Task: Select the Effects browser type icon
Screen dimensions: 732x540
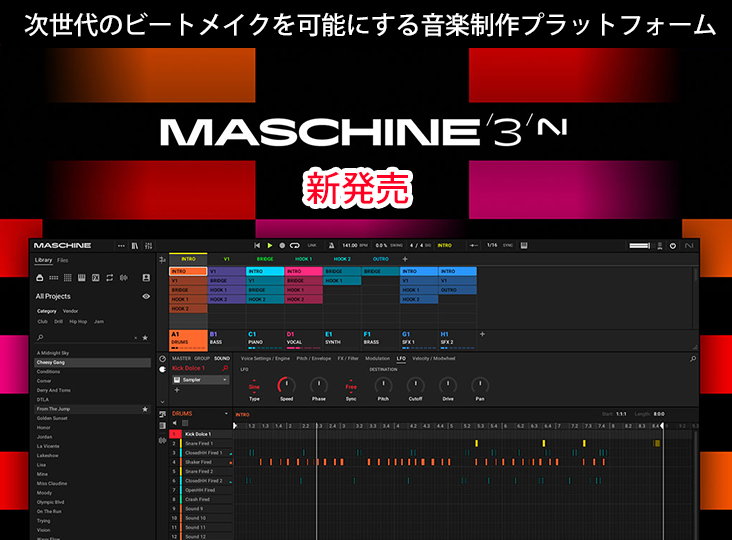Action: coord(96,278)
